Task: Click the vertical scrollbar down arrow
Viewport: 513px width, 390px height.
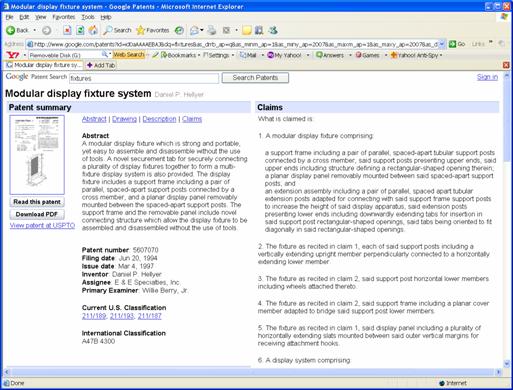Action: click(x=507, y=364)
